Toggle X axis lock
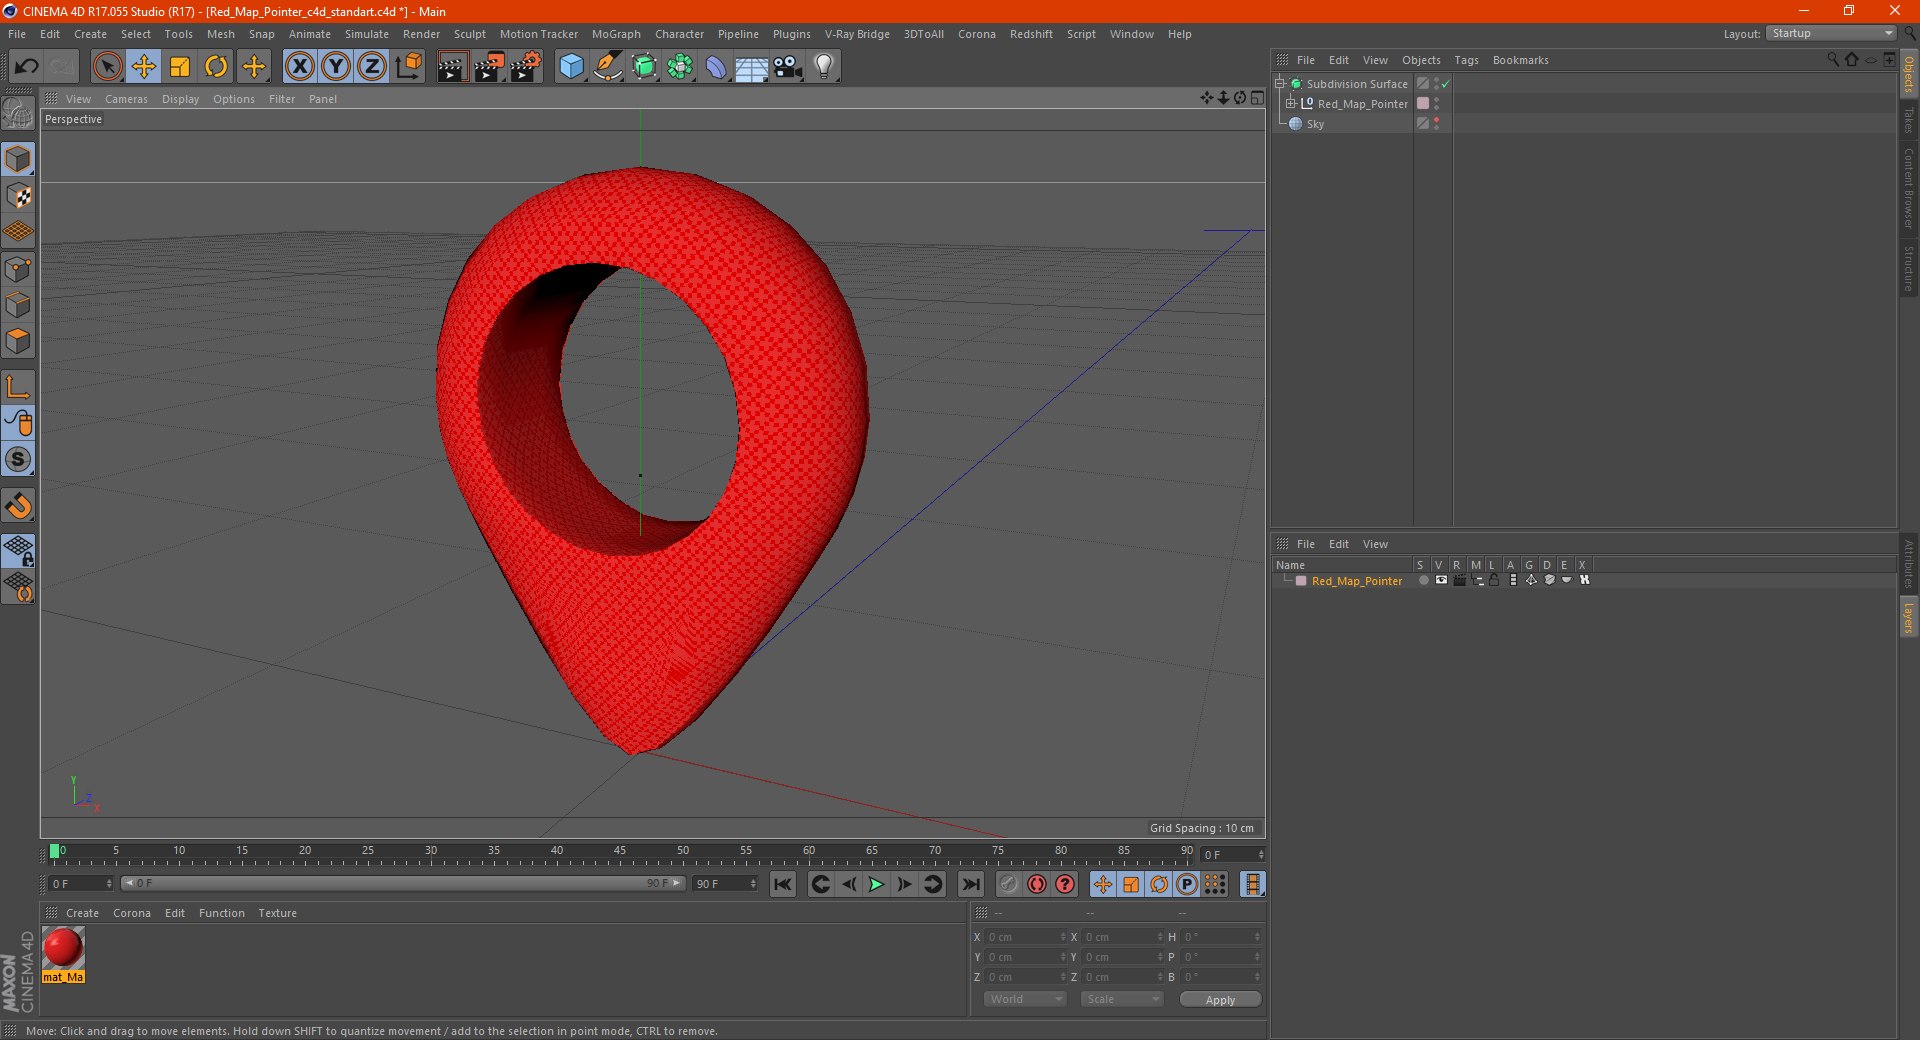 click(x=299, y=66)
